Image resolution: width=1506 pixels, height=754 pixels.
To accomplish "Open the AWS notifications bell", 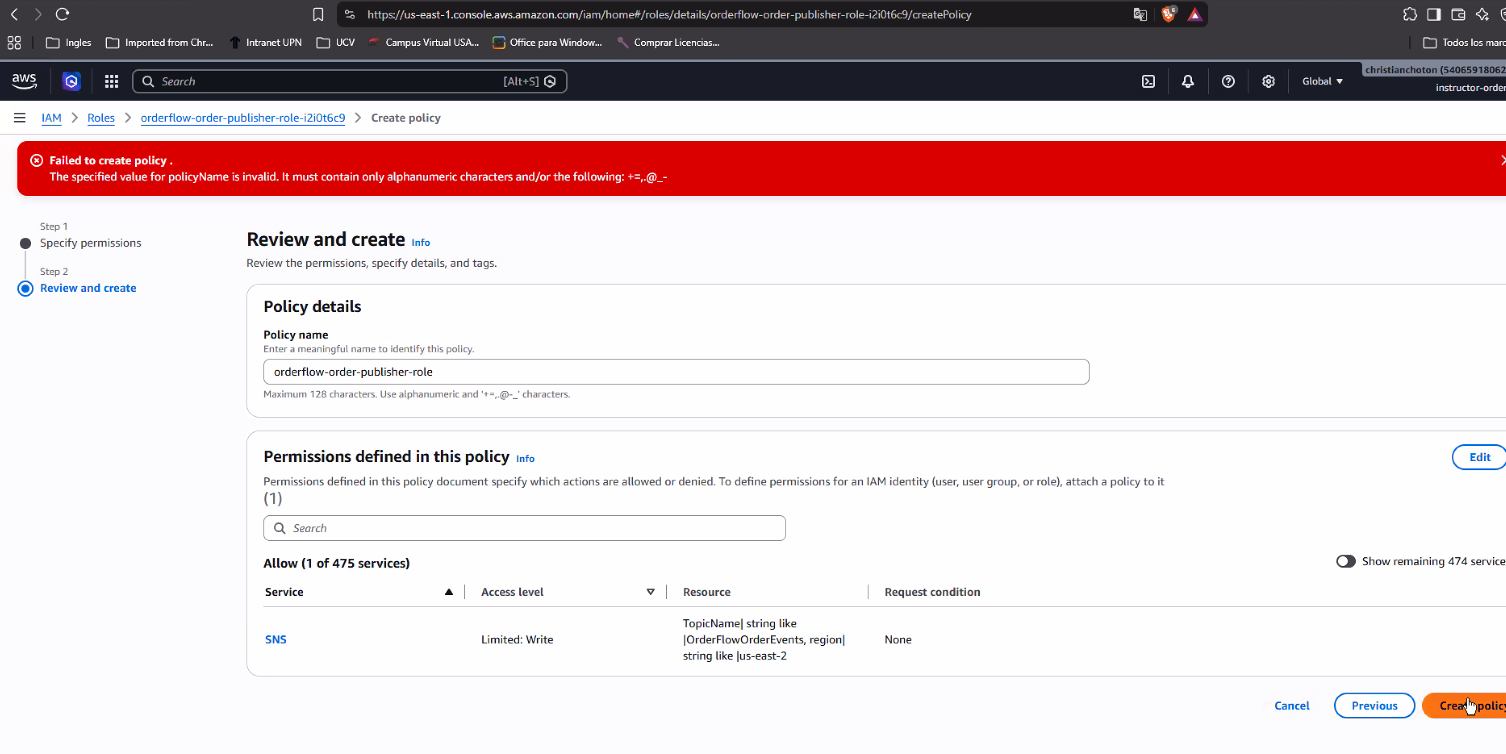I will pos(1188,81).
